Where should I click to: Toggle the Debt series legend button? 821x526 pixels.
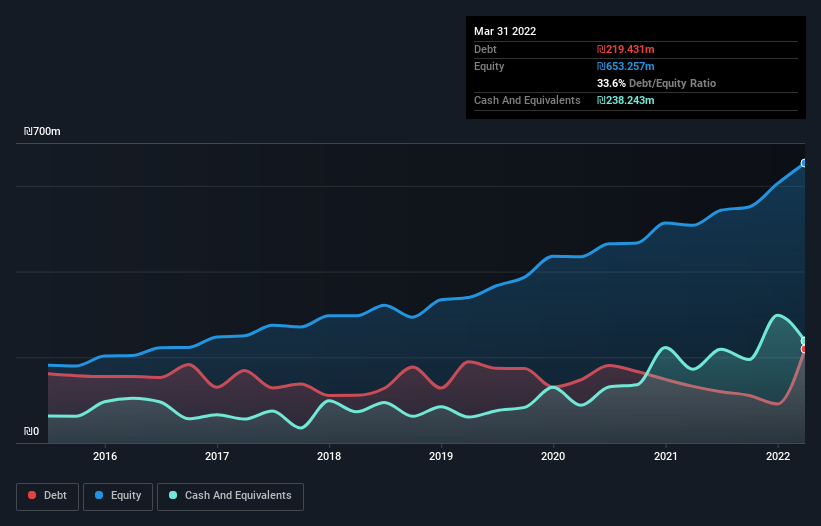pos(48,496)
